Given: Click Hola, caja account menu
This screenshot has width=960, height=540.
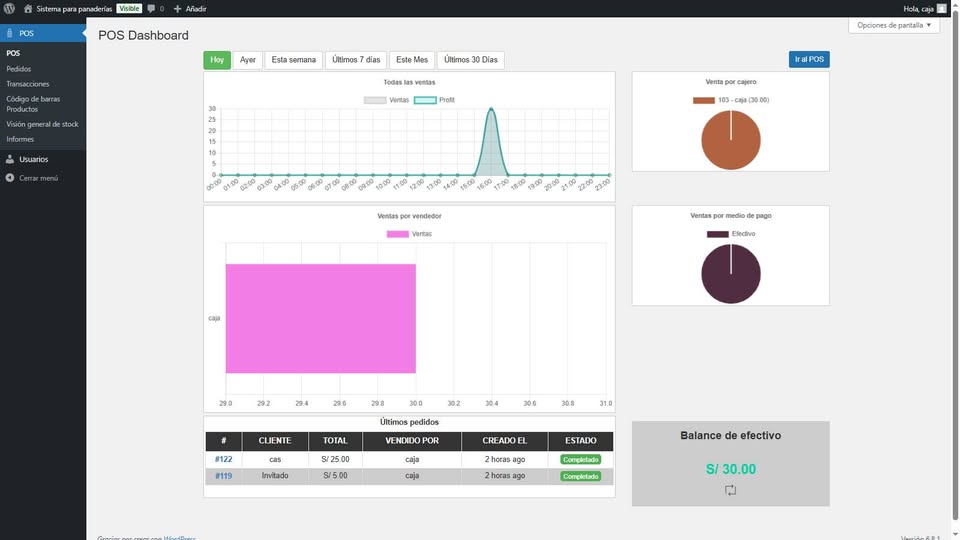Looking at the screenshot, I should (924, 9).
